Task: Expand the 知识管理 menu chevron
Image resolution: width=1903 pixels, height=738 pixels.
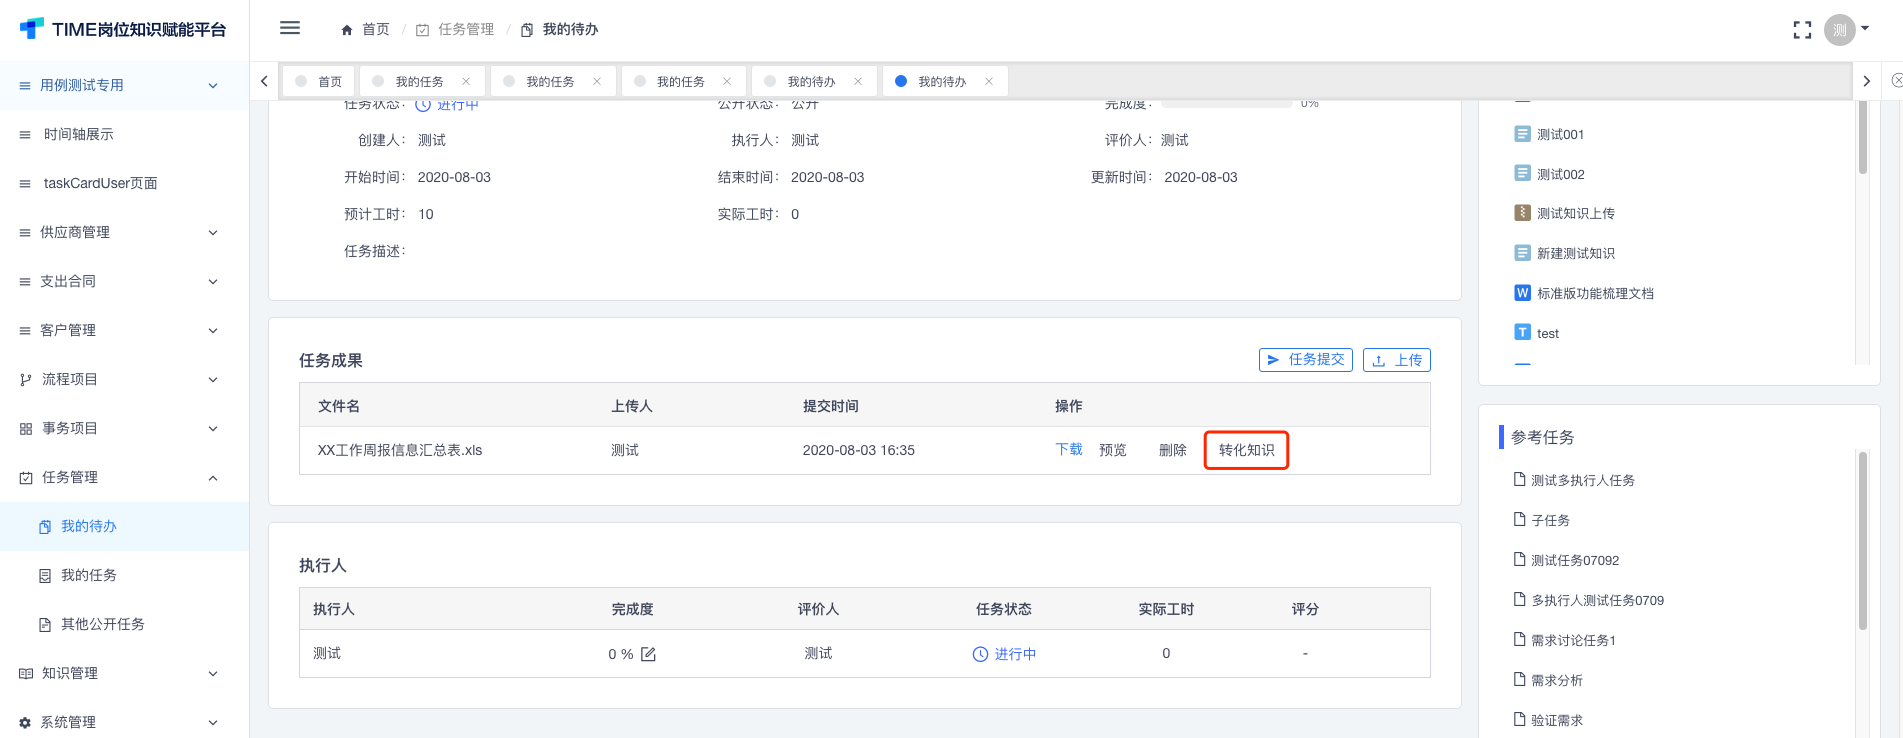Action: pyautogui.click(x=213, y=674)
